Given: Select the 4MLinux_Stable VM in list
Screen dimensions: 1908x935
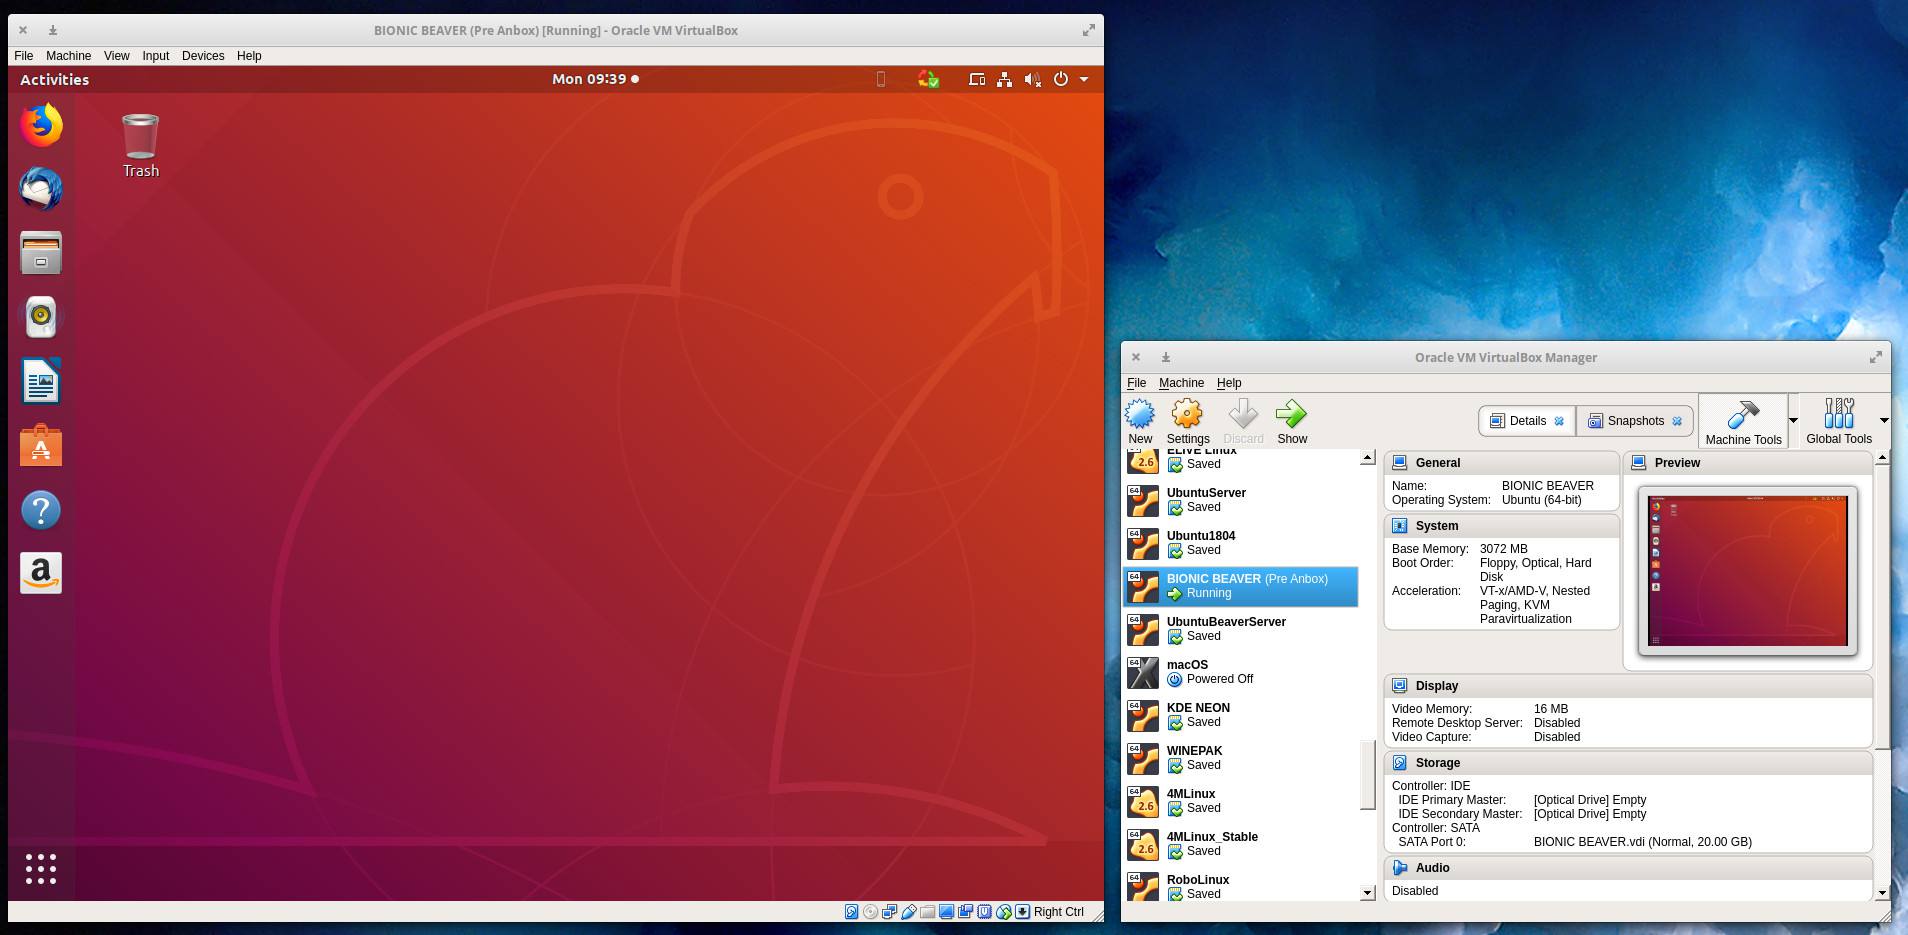Looking at the screenshot, I should (1240, 844).
